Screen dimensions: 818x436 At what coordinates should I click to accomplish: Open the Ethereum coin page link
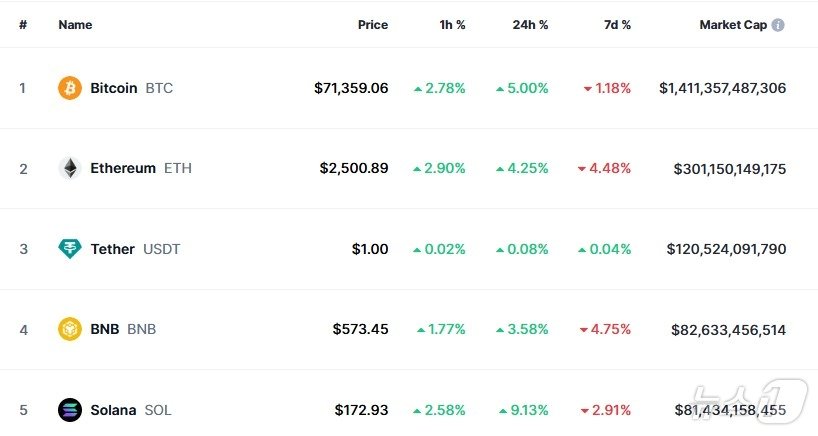123,168
